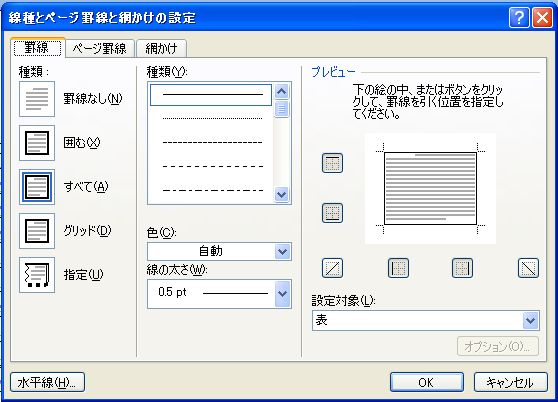The image size is (558, 402).
Task: Open the 色 (color) dropdown set to 自動
Action: click(219, 252)
